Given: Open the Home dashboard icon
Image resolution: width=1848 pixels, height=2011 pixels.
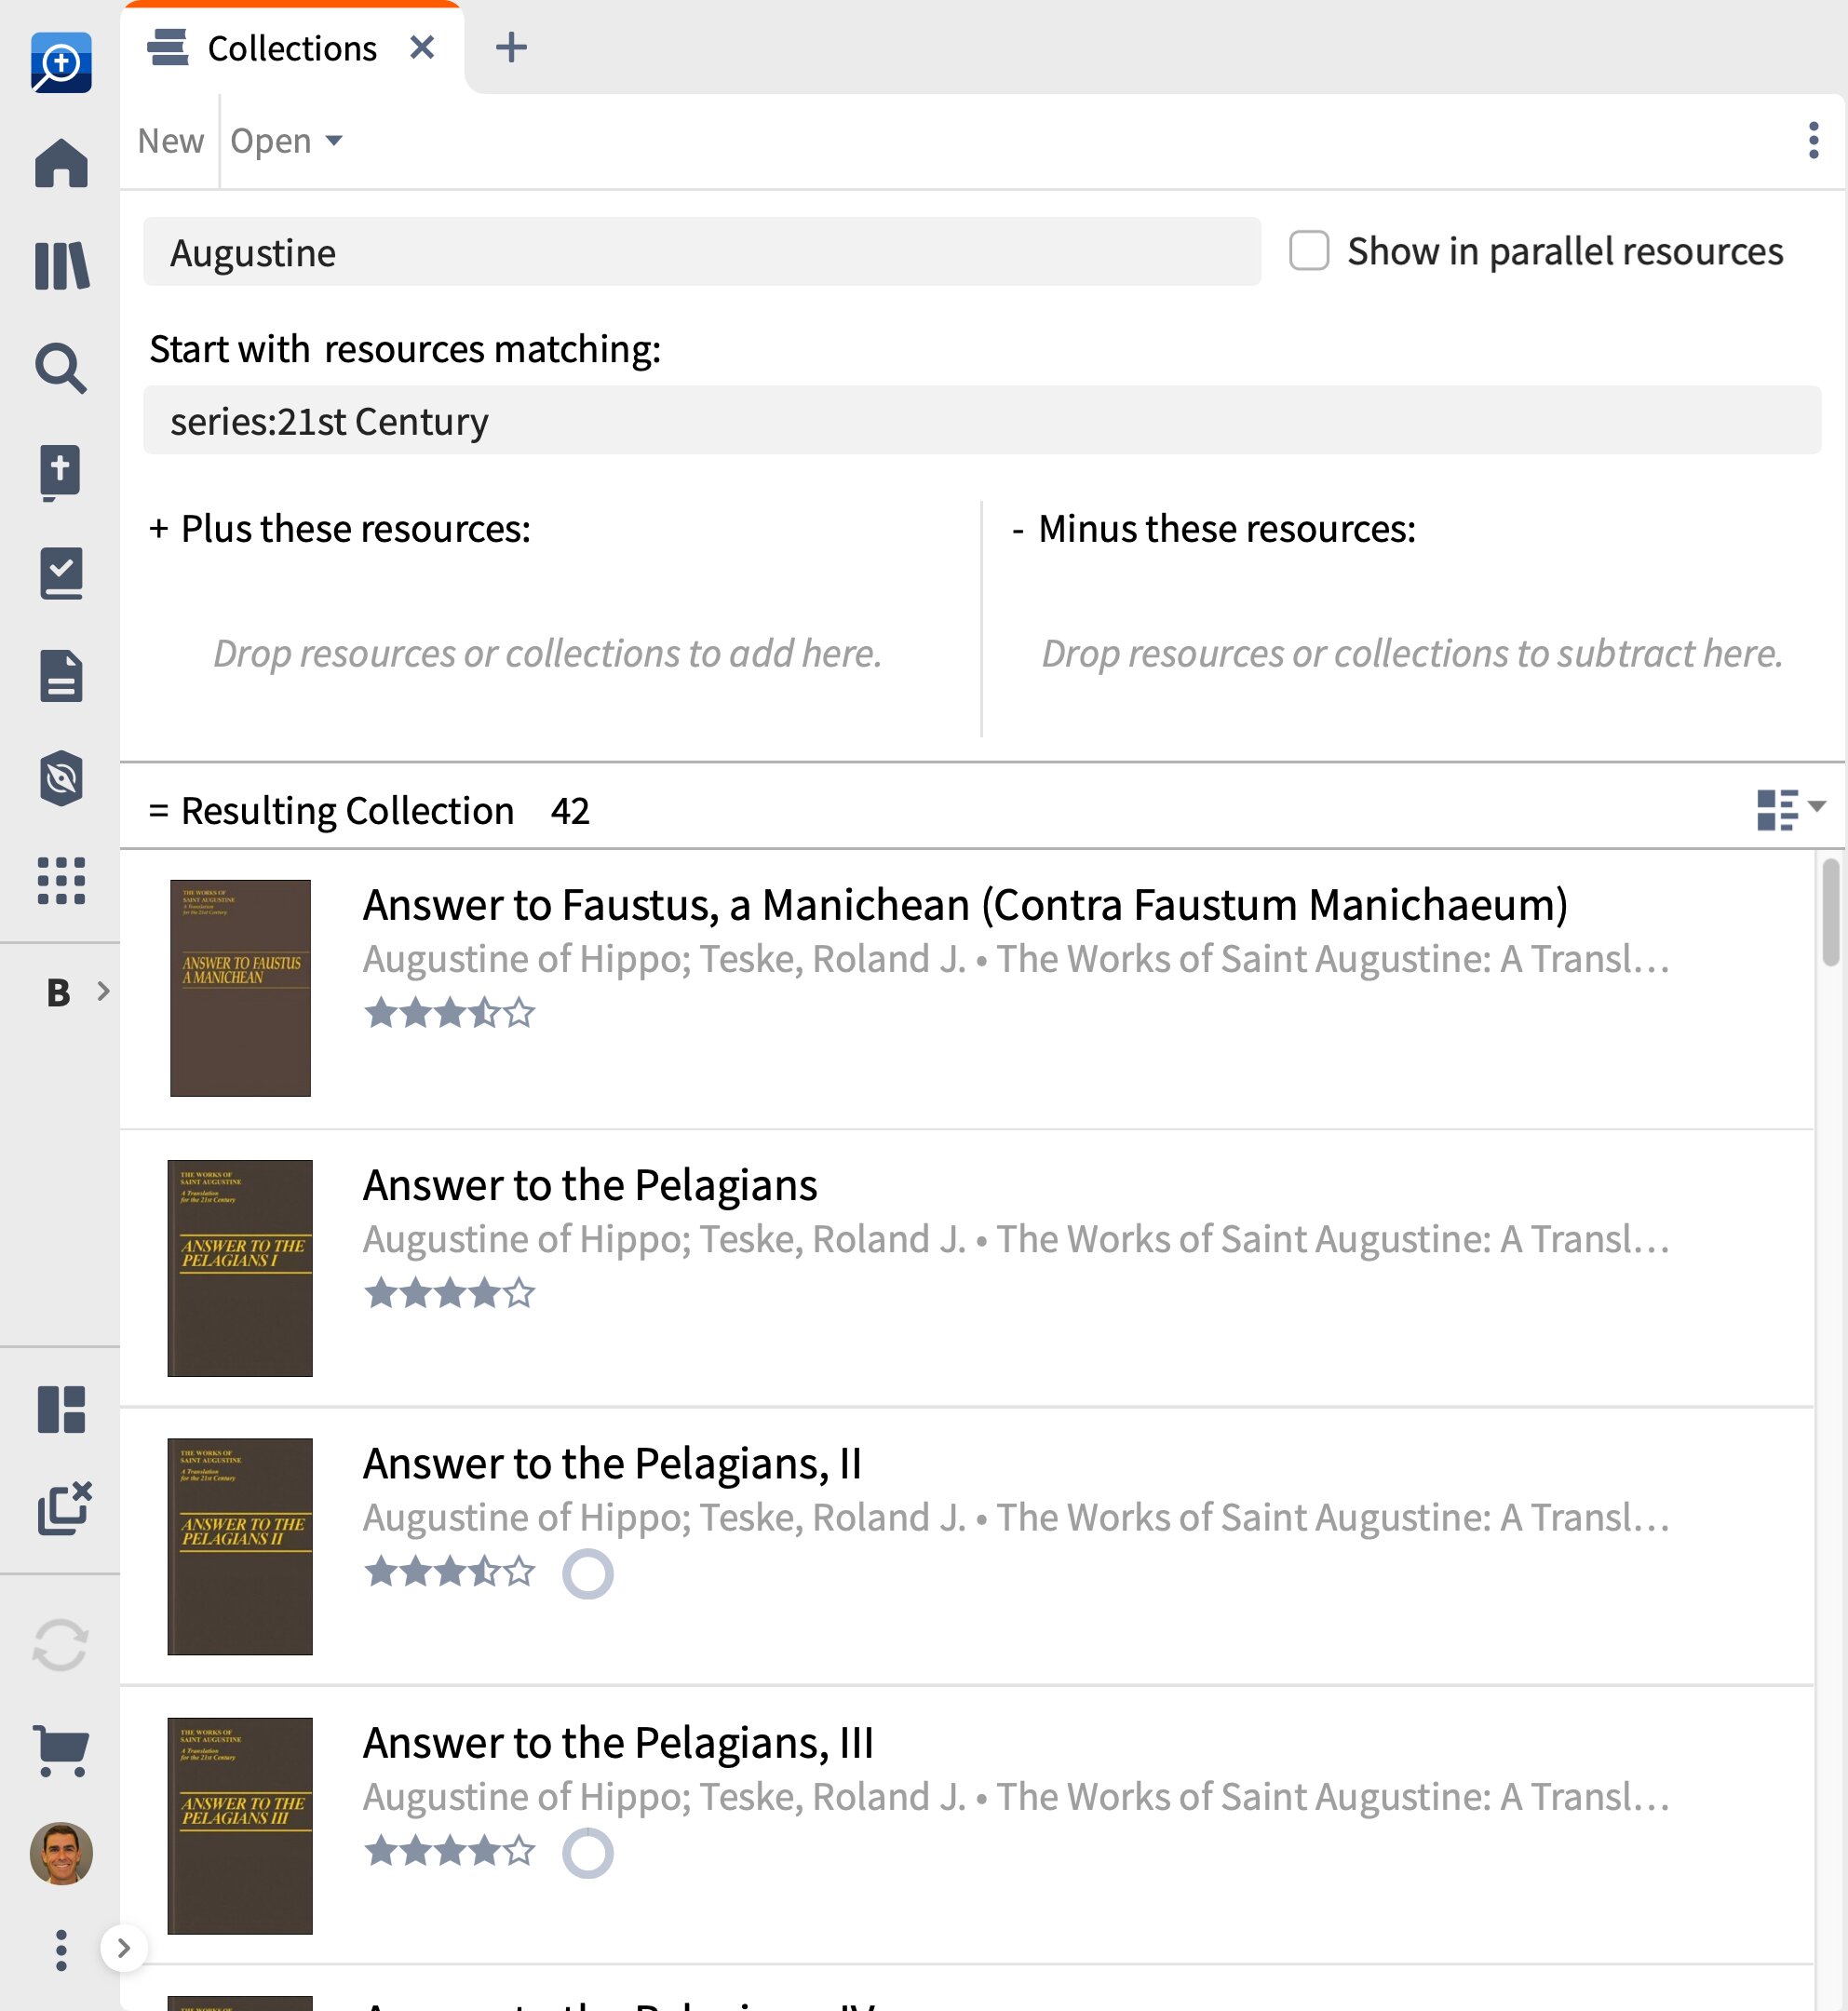Looking at the screenshot, I should tap(61, 163).
